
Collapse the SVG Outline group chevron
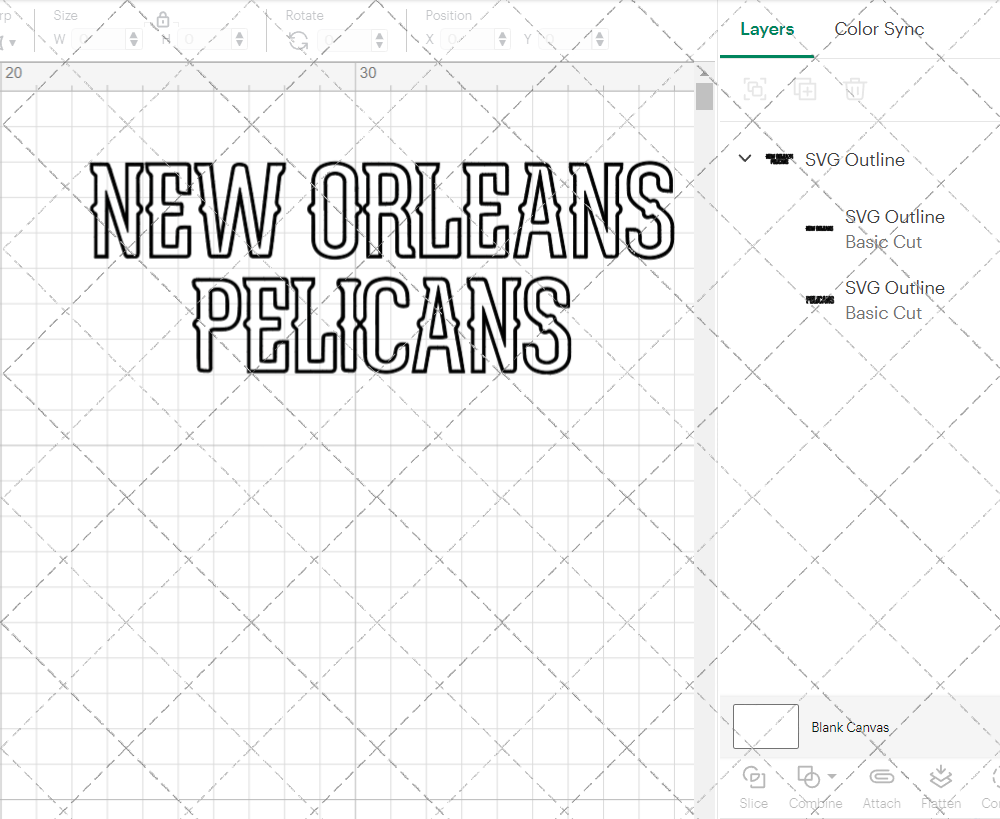point(744,158)
